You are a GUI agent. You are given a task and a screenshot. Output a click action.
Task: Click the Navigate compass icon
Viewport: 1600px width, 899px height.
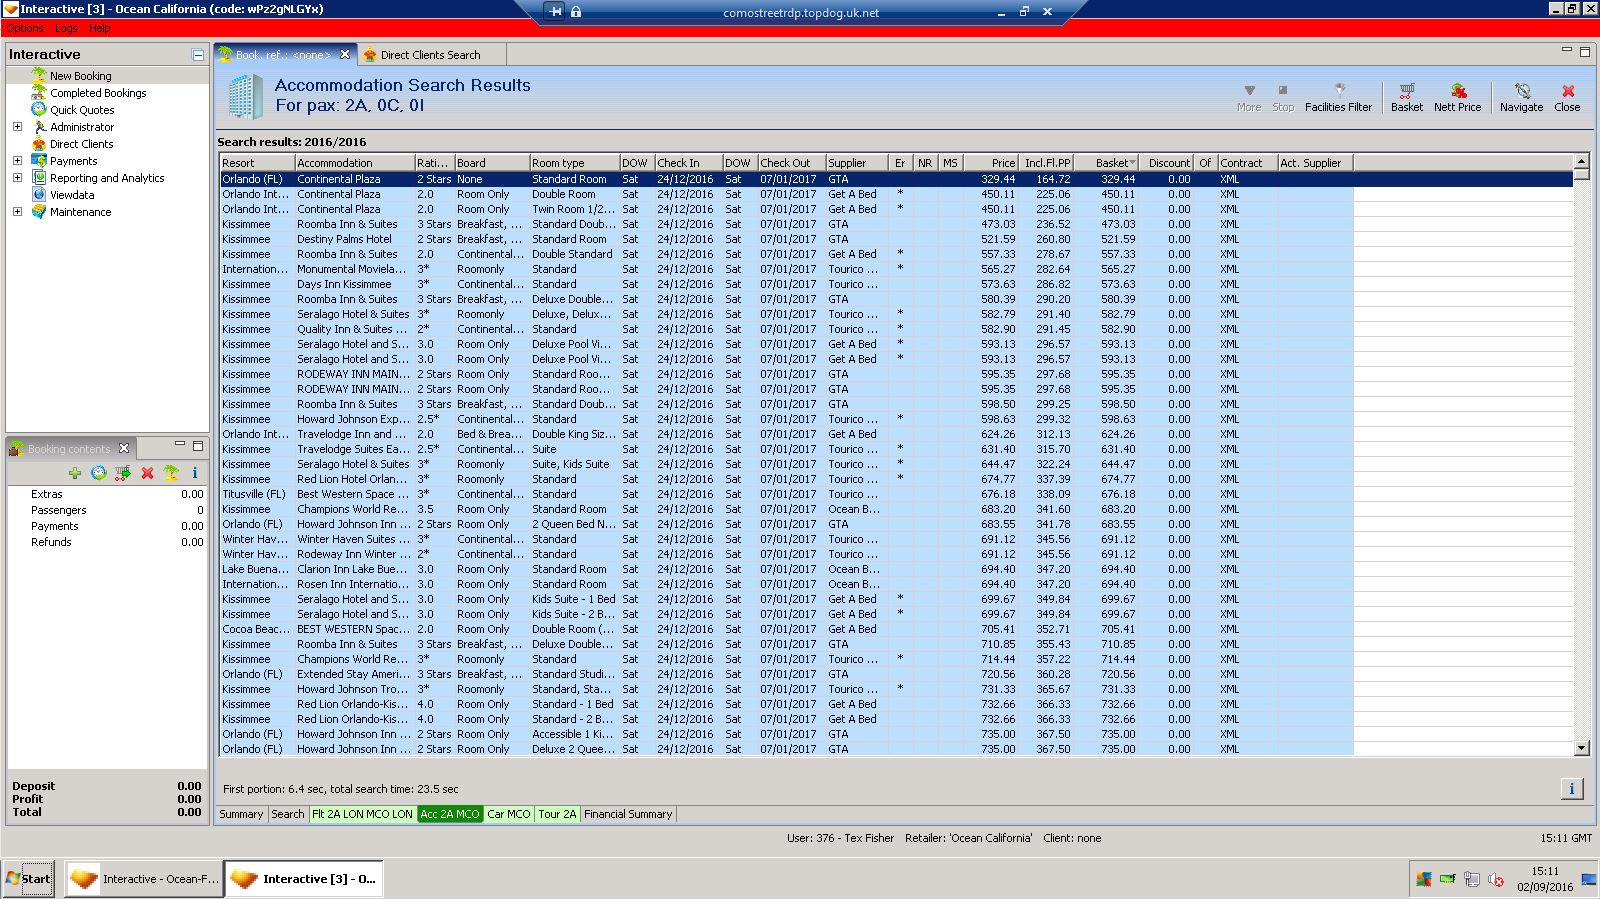tap(1522, 91)
